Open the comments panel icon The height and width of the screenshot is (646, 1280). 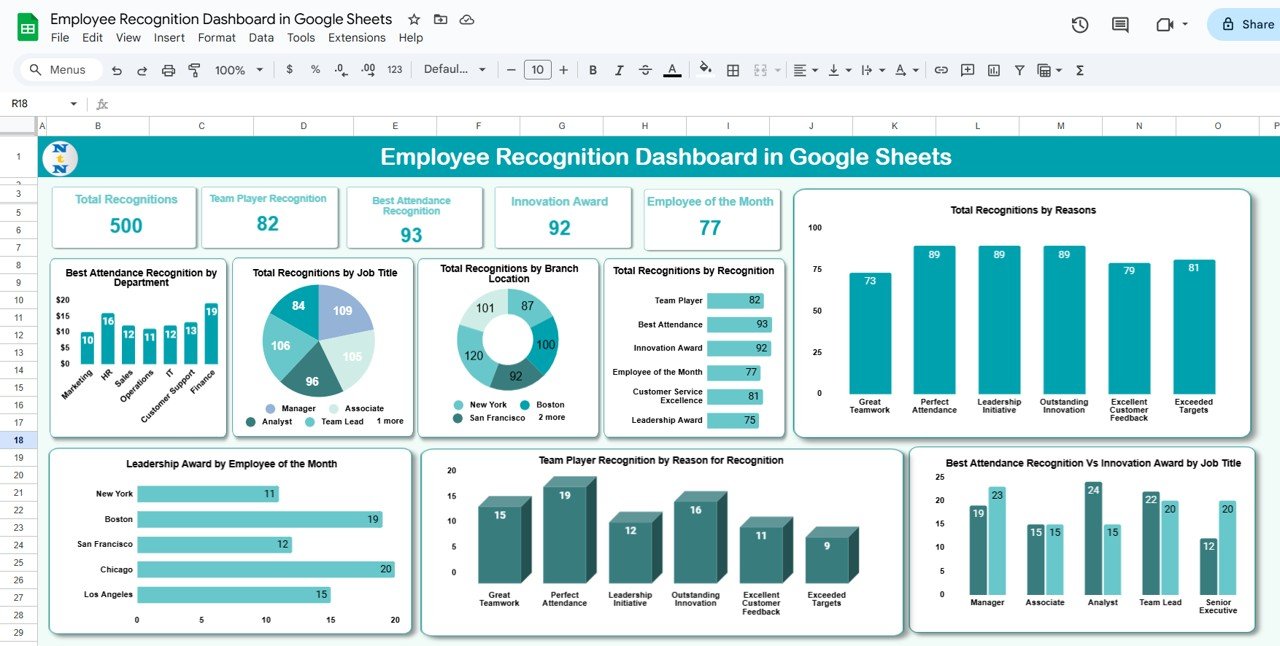[x=1120, y=25]
